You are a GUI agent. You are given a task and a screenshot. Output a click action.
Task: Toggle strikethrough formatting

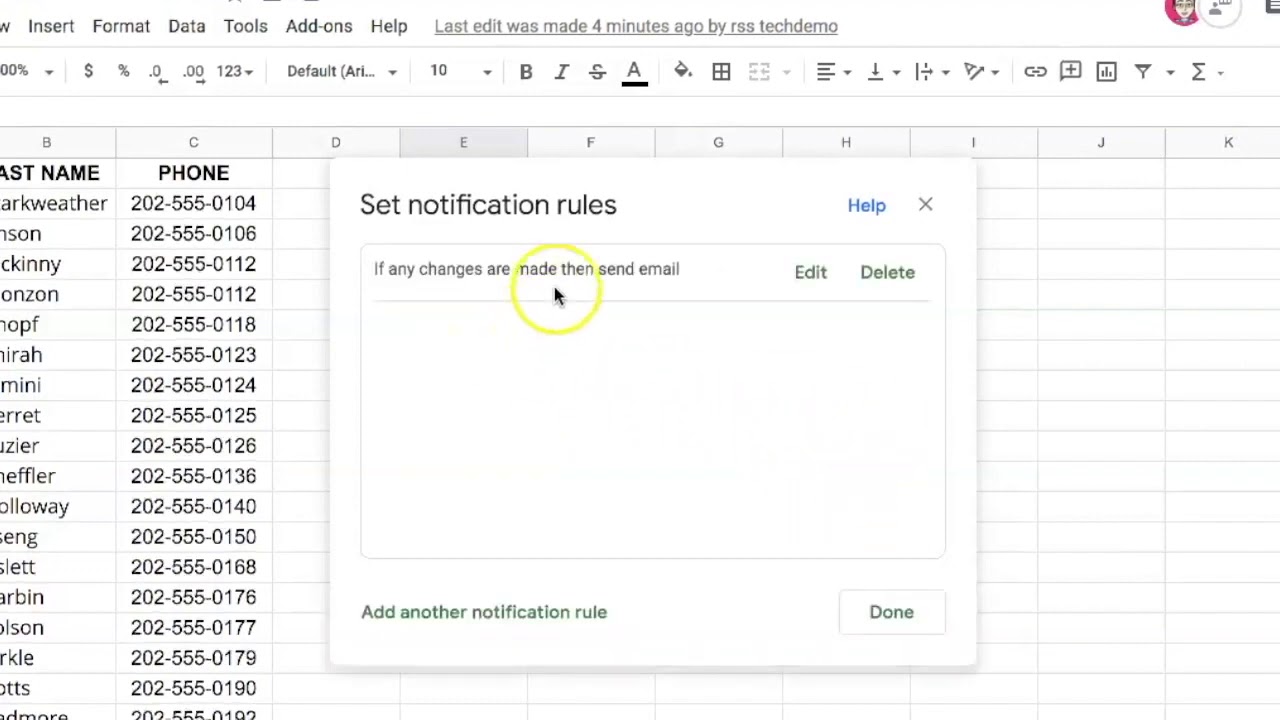point(597,71)
